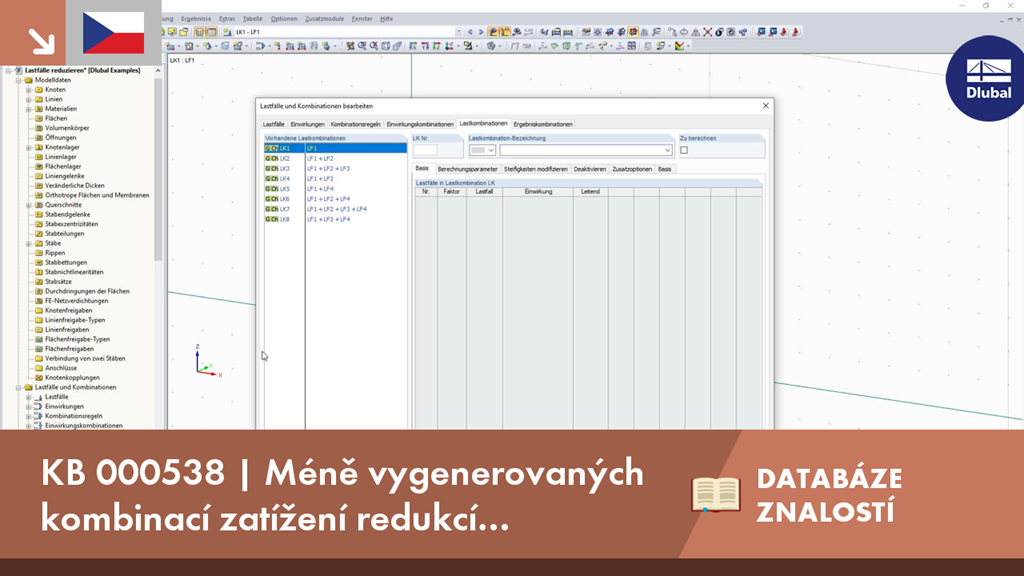Click the Leitend column header

click(590, 192)
